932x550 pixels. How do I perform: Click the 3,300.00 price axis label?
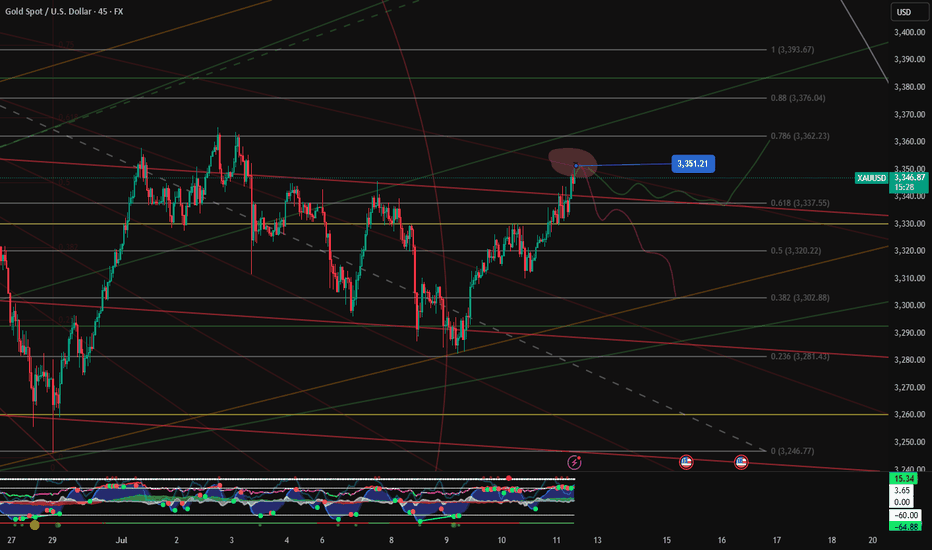pos(909,306)
